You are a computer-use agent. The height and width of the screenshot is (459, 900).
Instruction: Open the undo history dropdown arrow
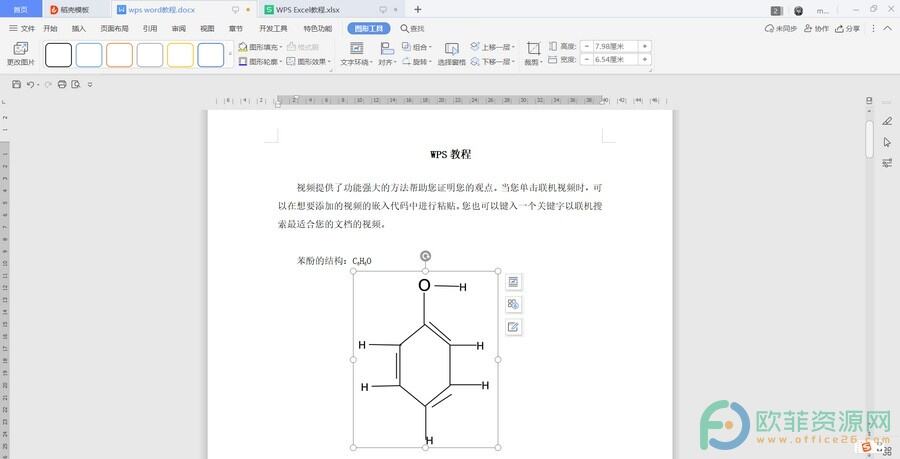[x=38, y=85]
